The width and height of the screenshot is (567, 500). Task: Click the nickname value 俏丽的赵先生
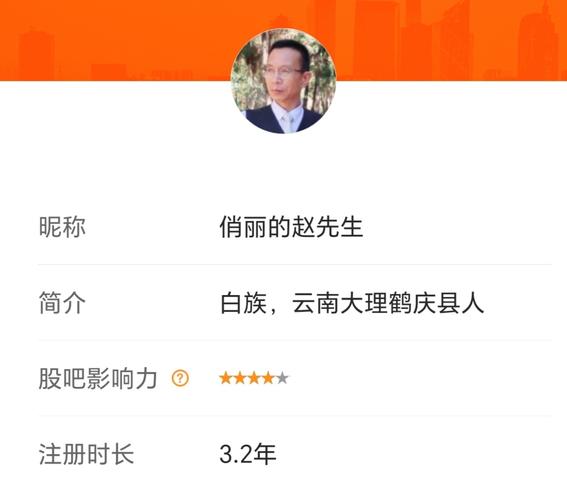(x=291, y=227)
